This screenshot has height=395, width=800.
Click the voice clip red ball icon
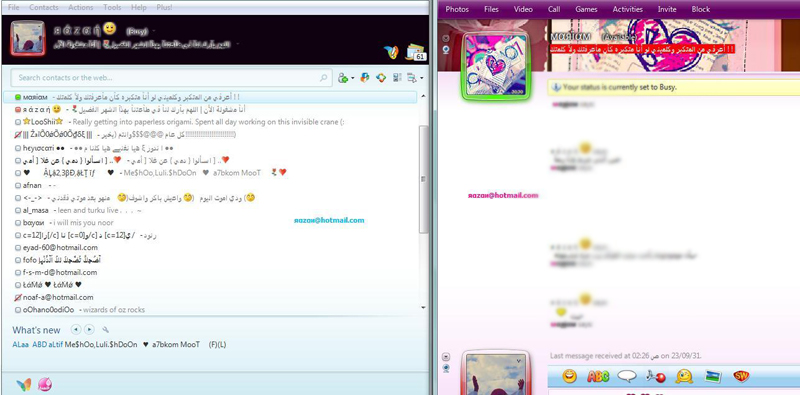pos(656,377)
